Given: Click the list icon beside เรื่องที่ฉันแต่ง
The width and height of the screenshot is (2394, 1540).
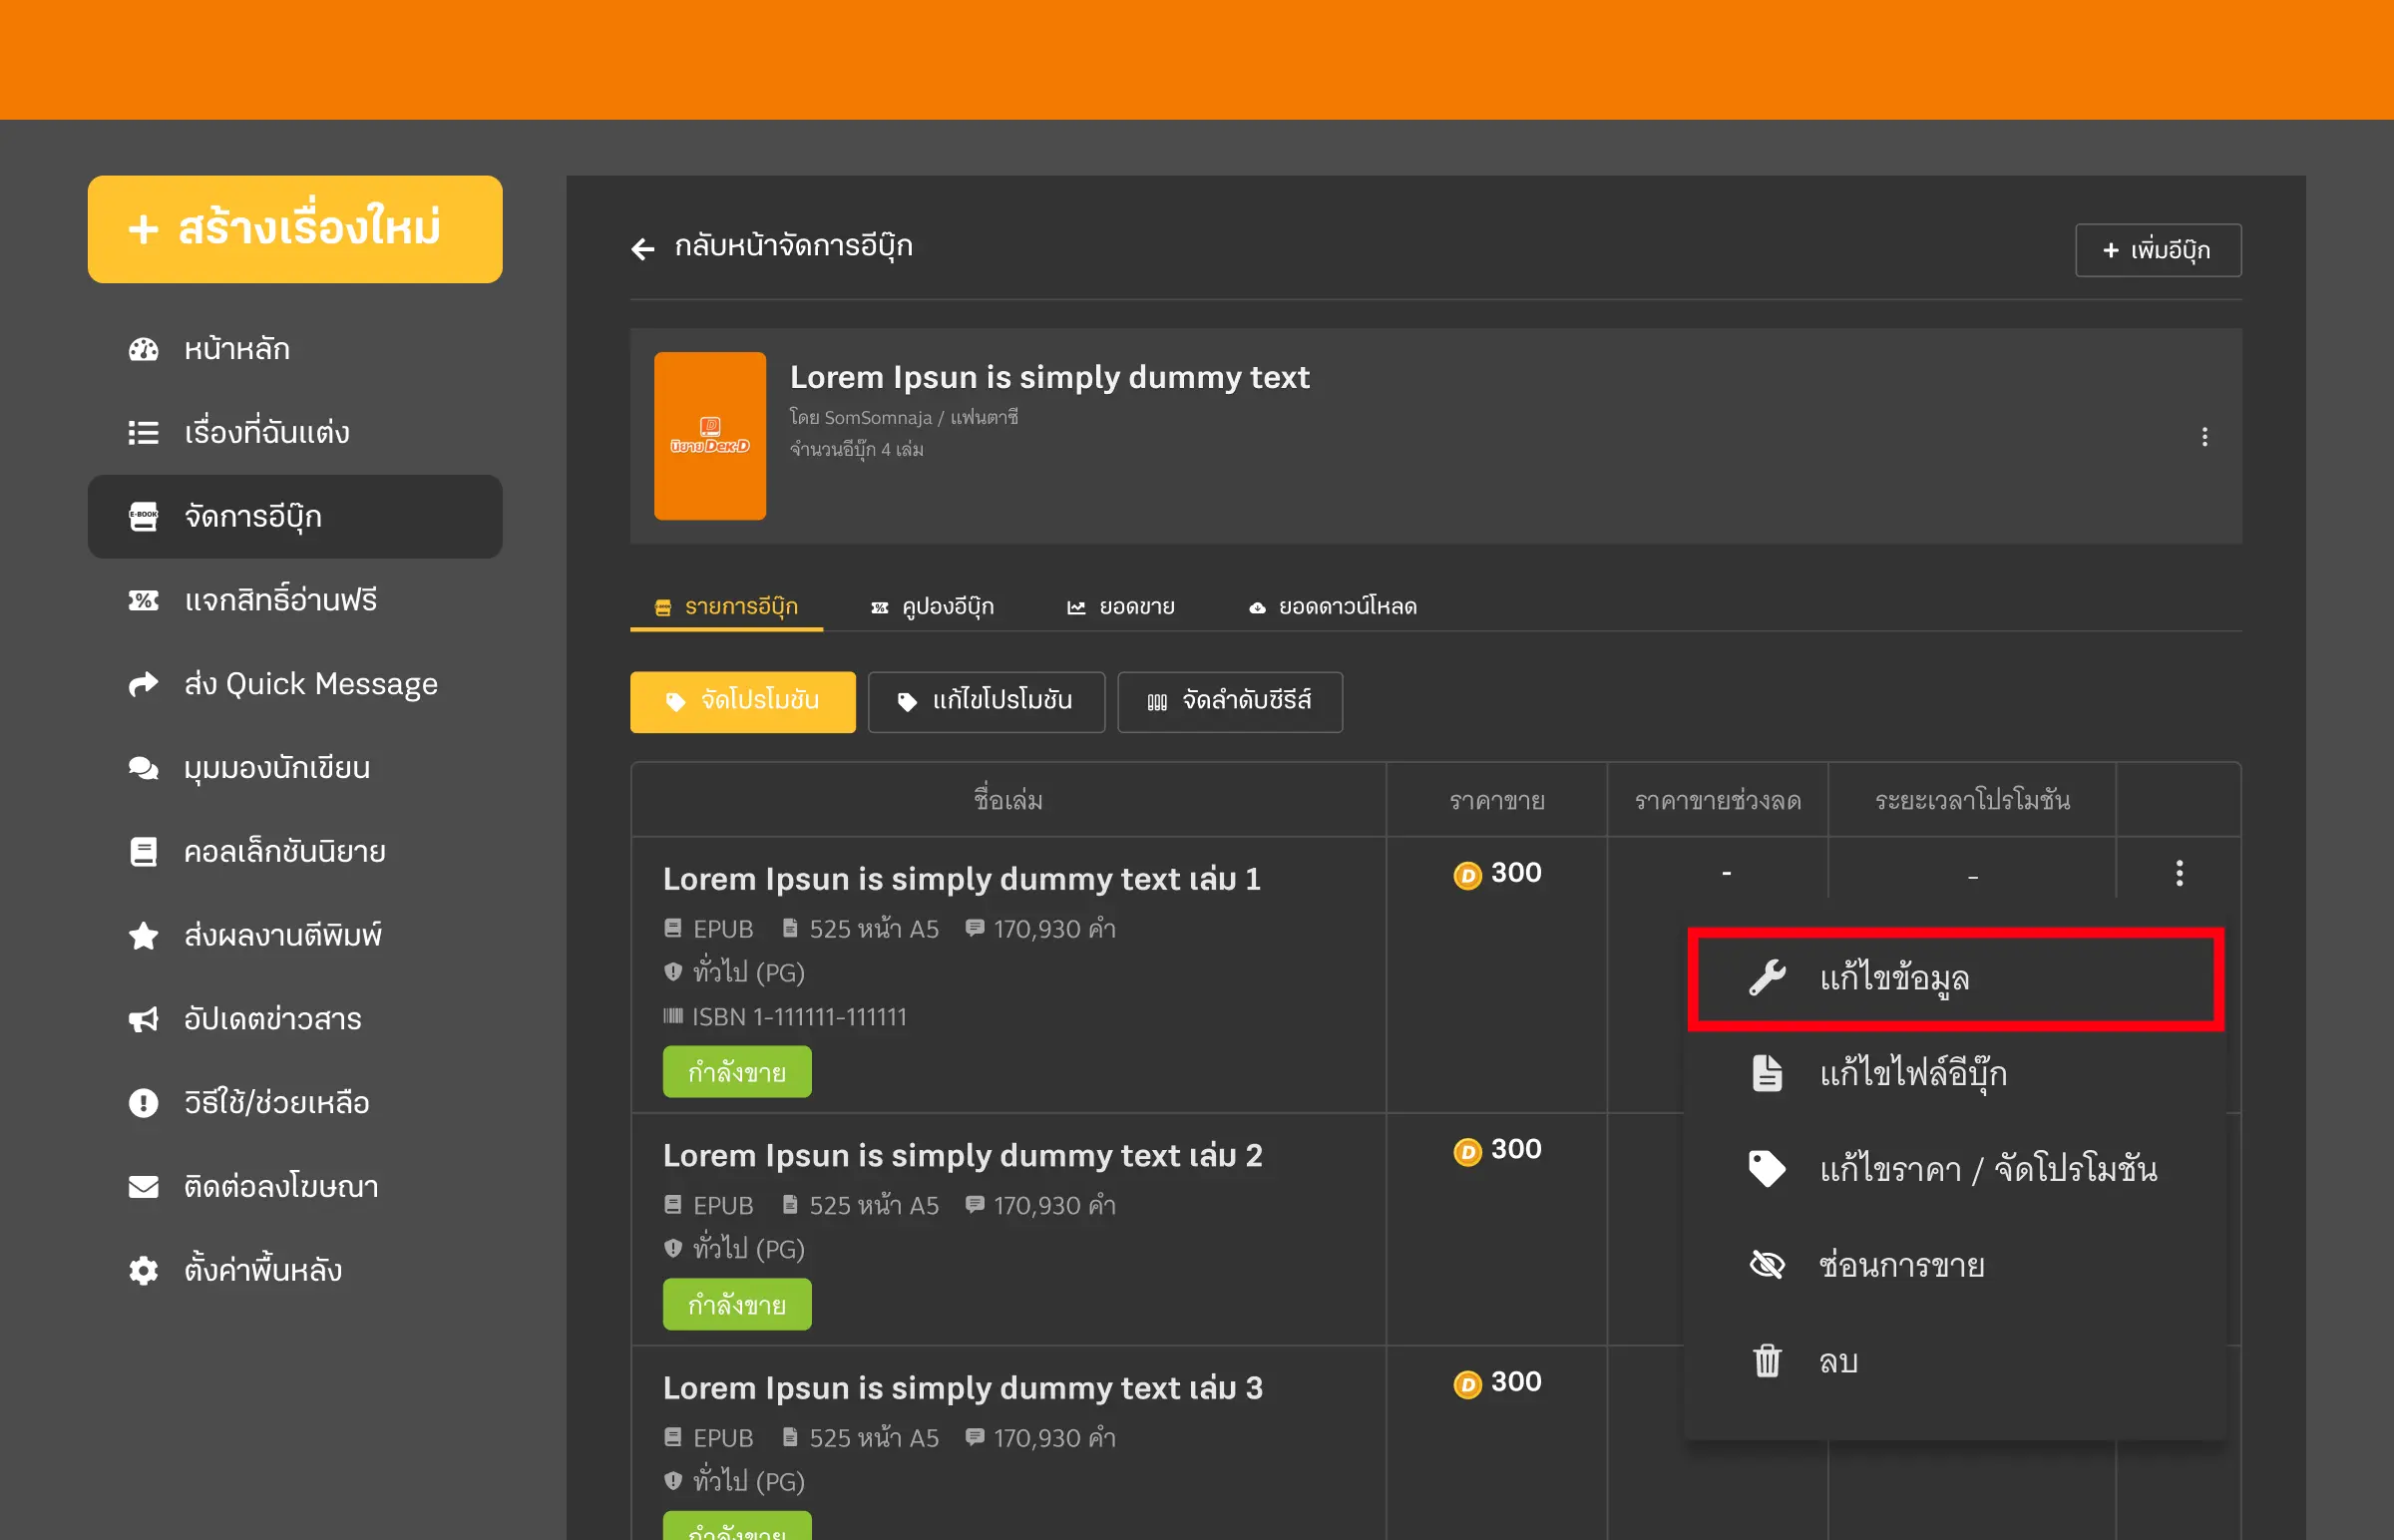Looking at the screenshot, I should tap(143, 433).
